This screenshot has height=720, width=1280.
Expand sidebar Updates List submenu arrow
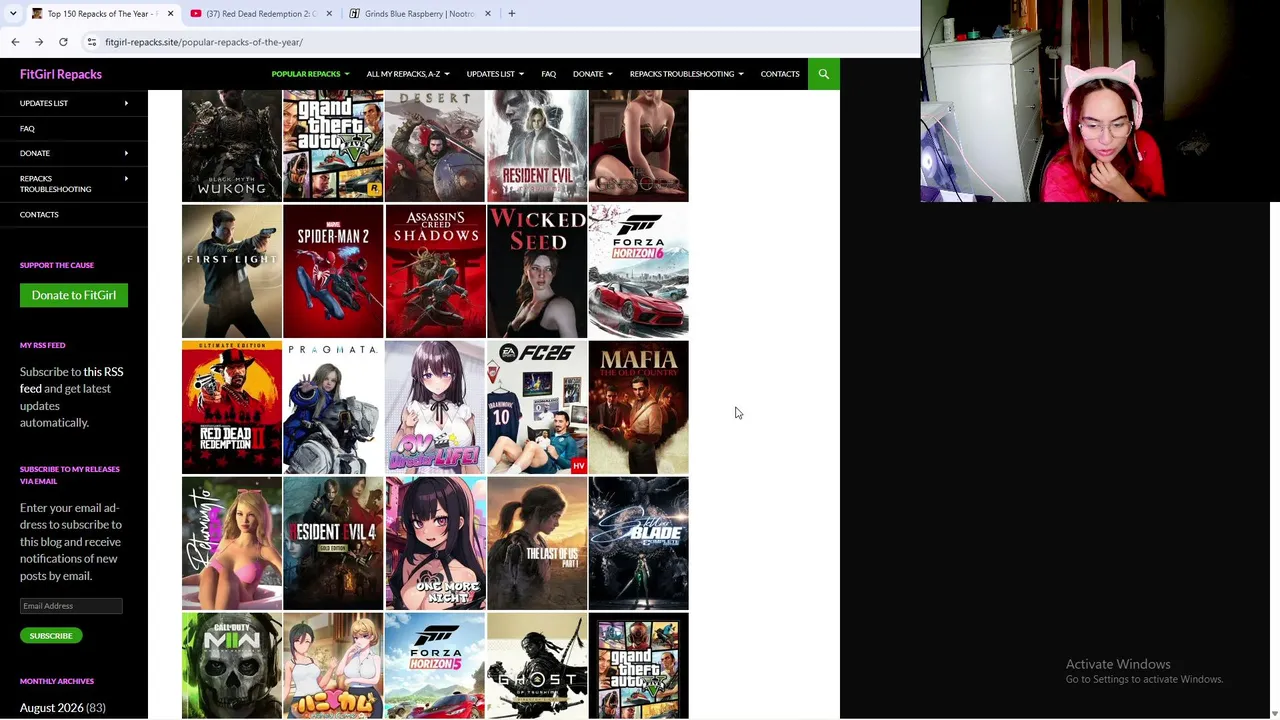126,103
